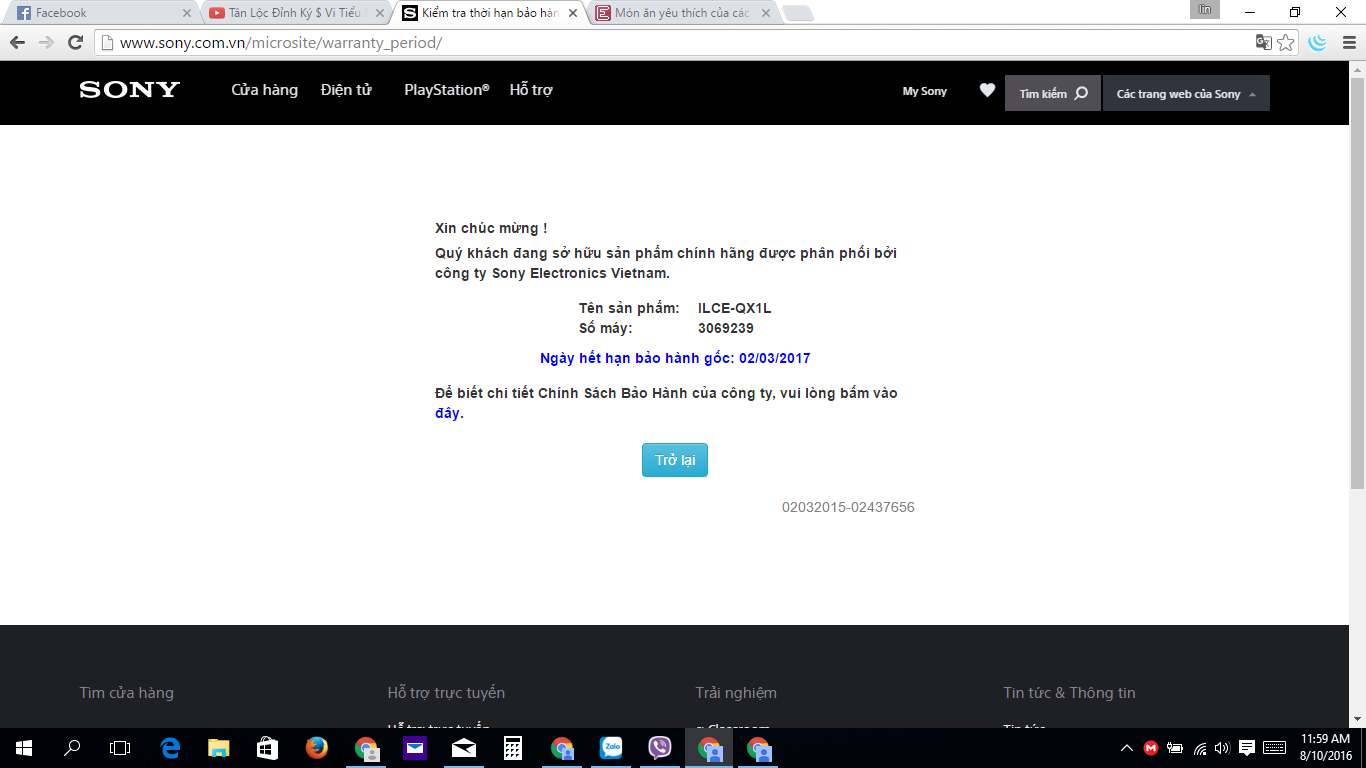
Task: Close the Kiểm tra thời hạn bảo hành tab
Action: click(x=571, y=13)
